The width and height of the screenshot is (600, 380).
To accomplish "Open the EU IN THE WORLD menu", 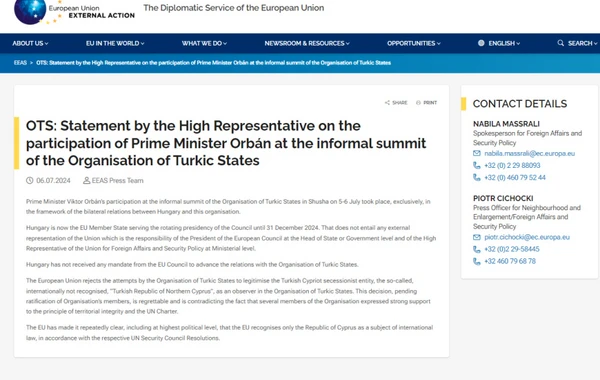I will [x=115, y=43].
